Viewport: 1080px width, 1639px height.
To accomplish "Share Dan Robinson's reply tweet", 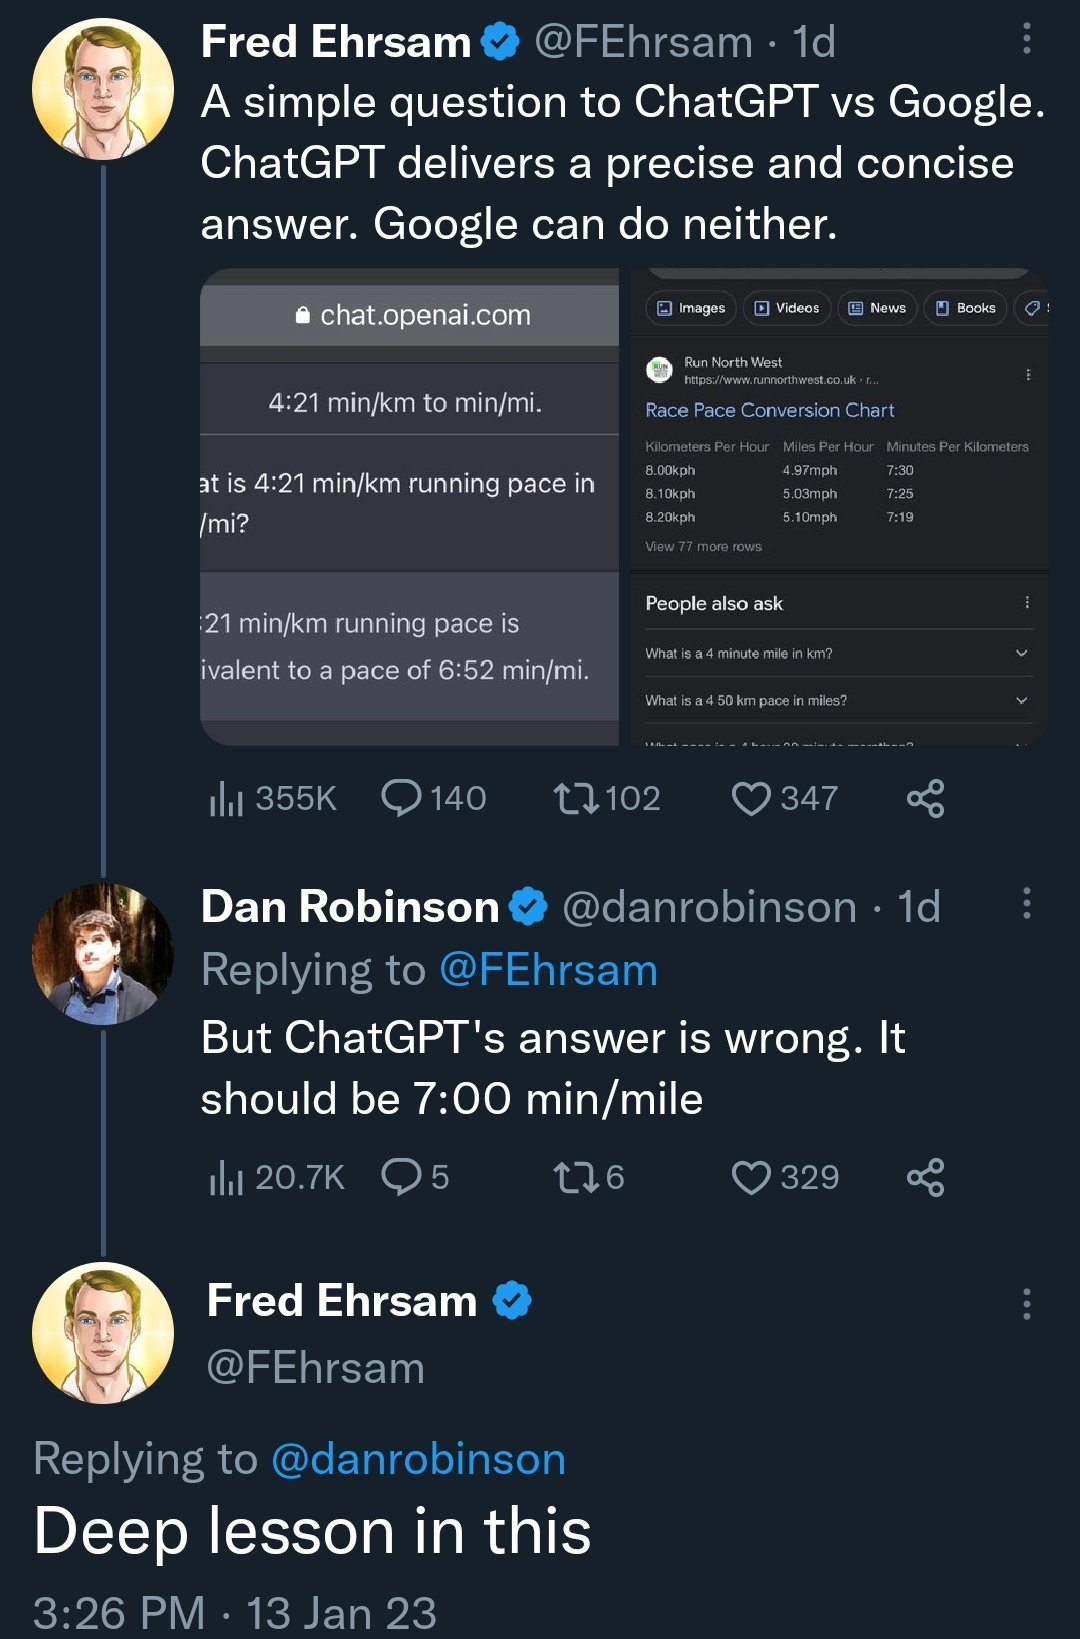I will point(925,1178).
